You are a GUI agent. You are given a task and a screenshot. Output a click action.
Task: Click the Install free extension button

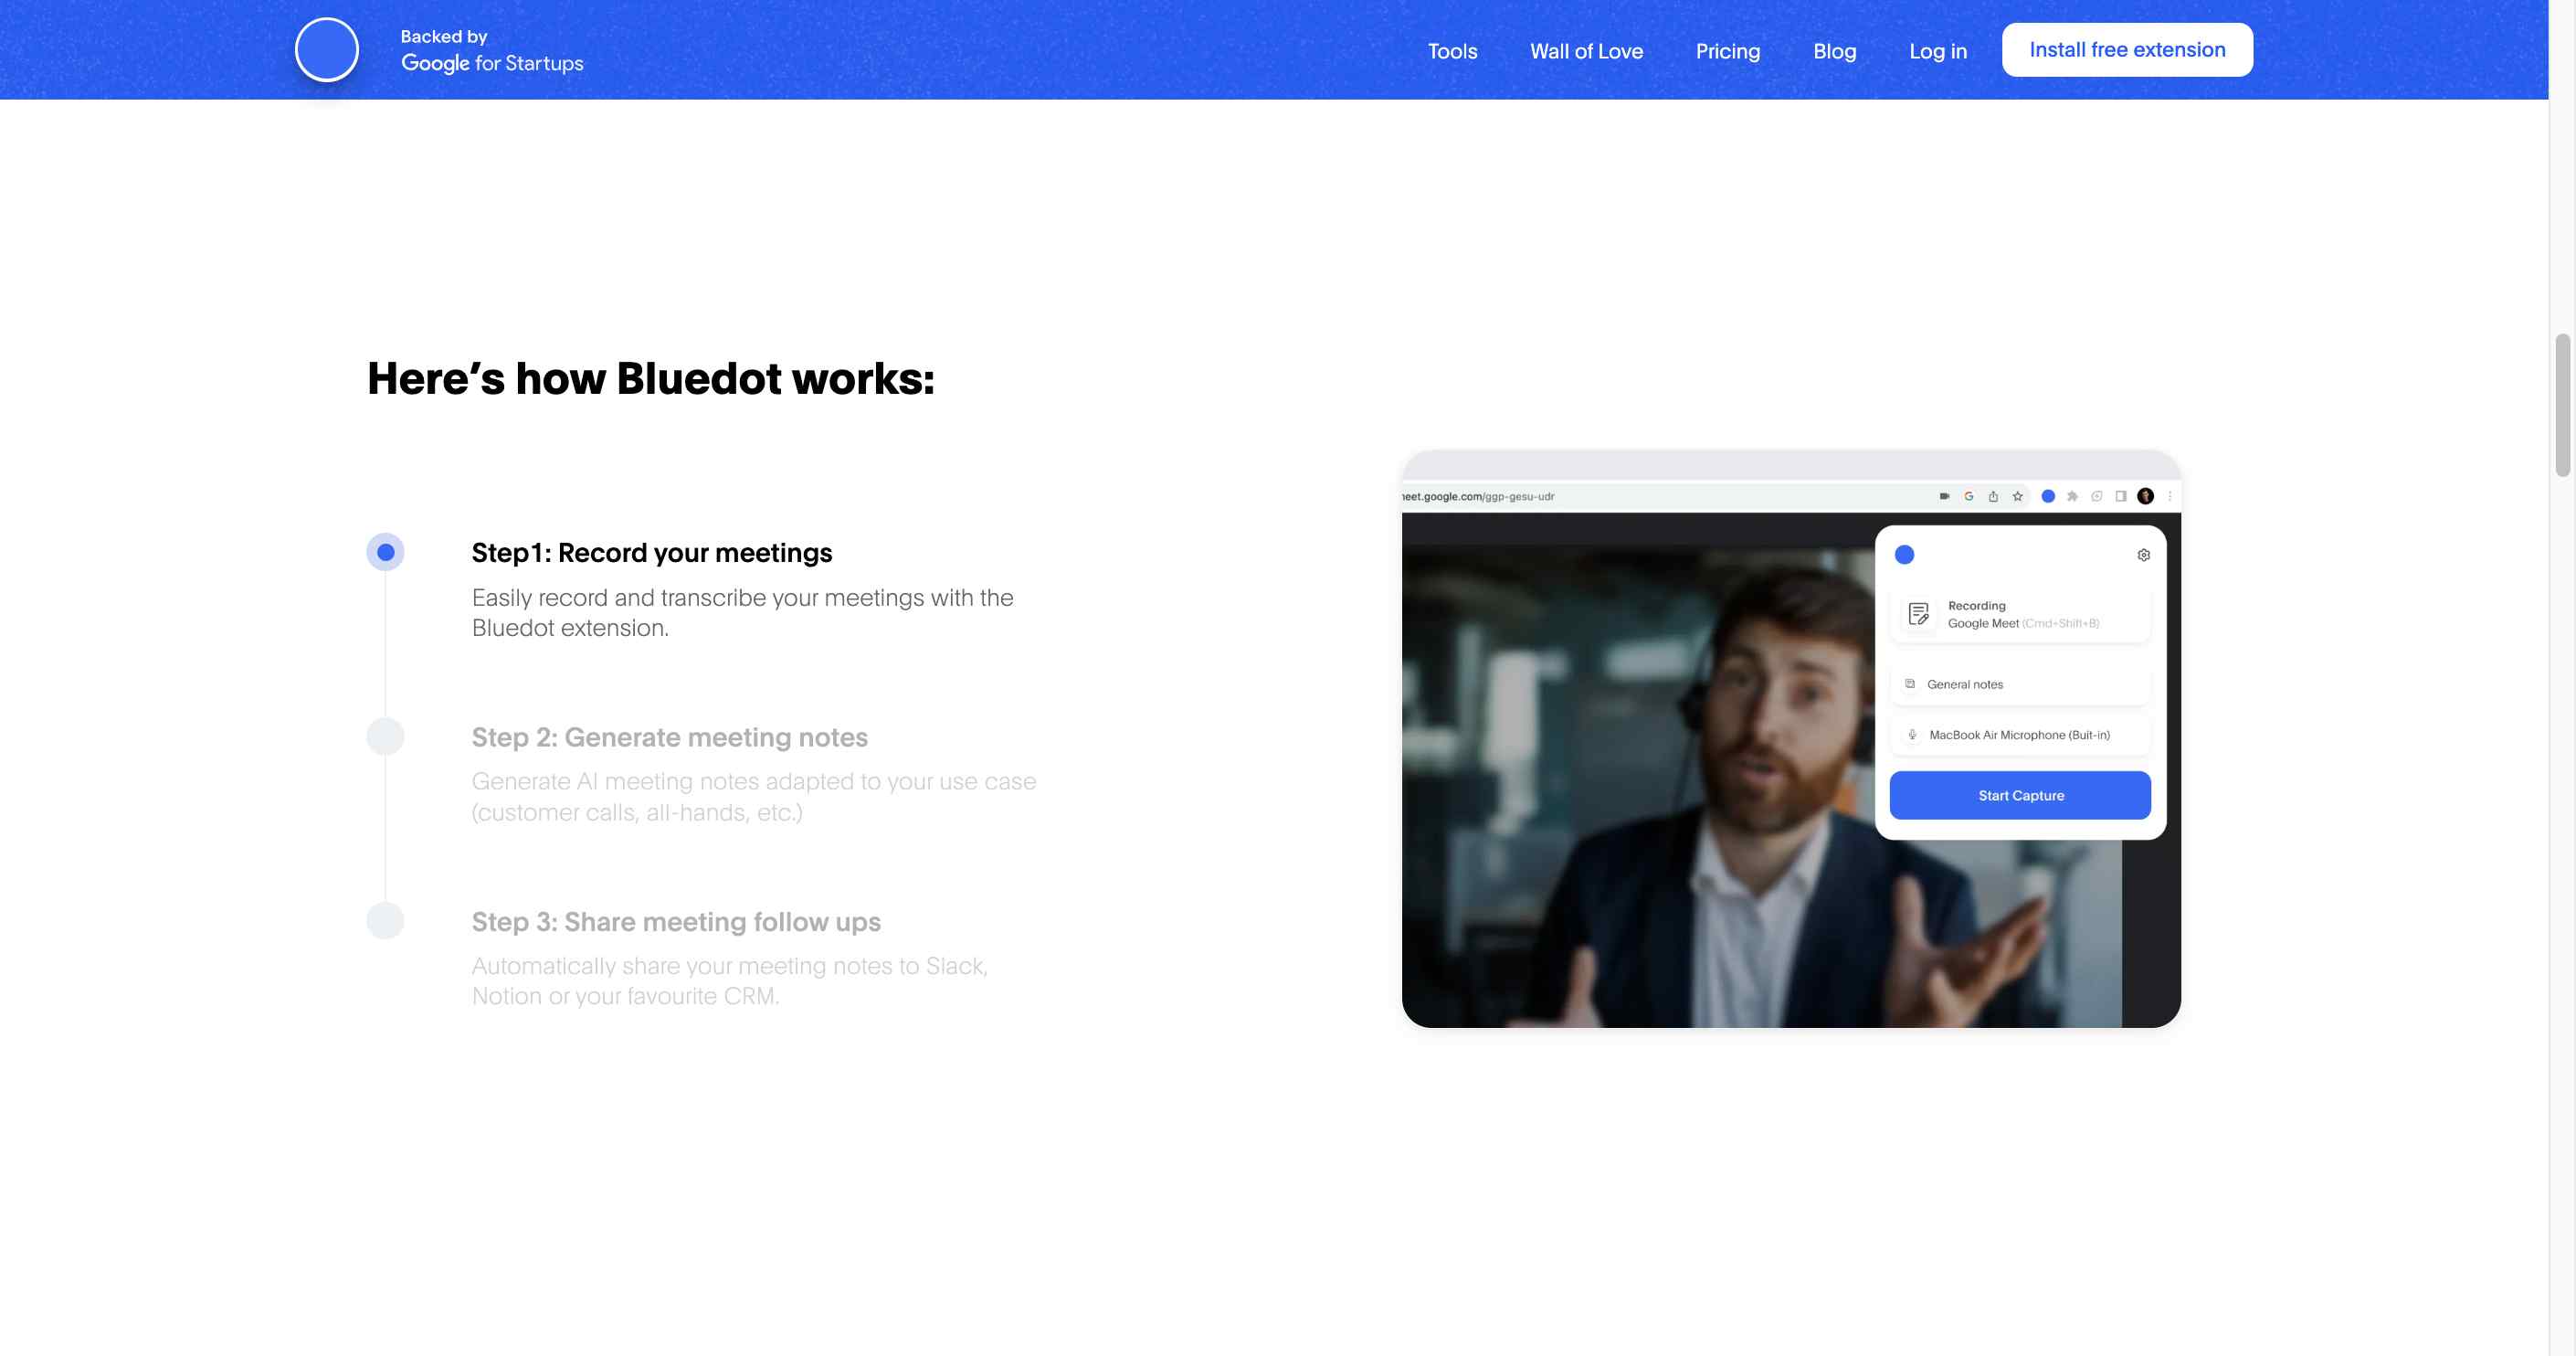click(x=2127, y=50)
